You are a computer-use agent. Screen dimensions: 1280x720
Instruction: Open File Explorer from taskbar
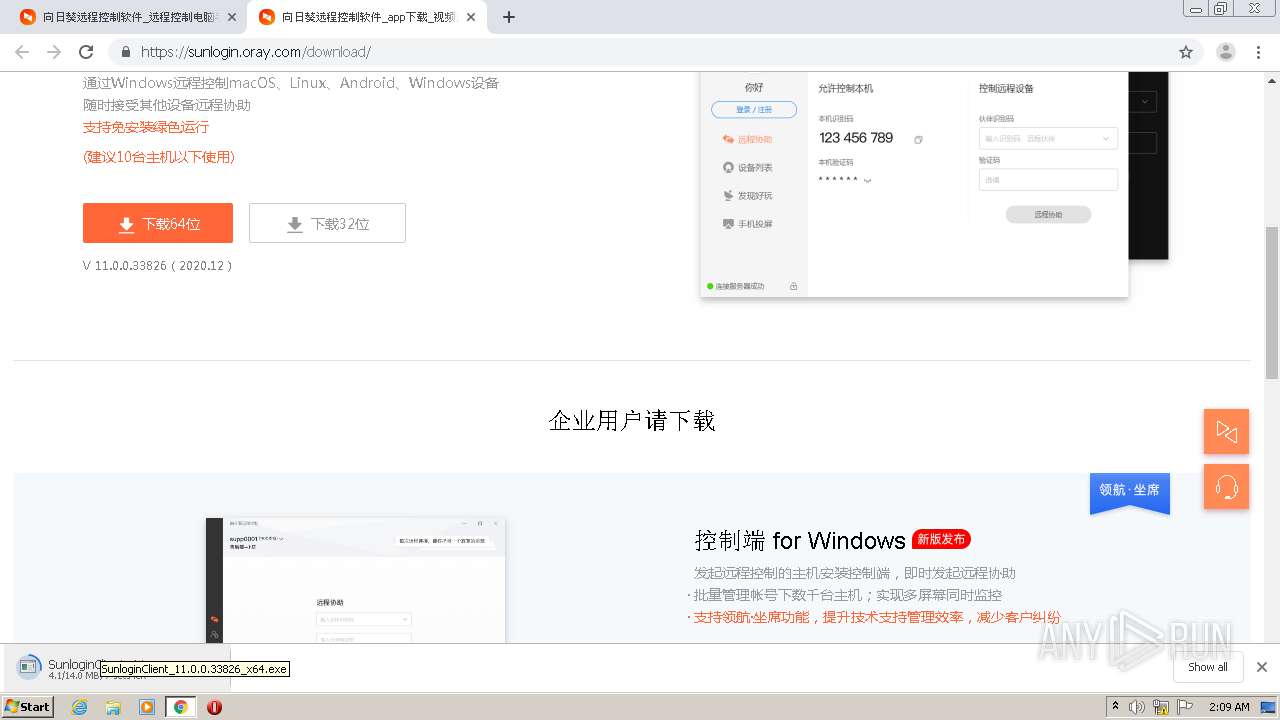pos(113,707)
